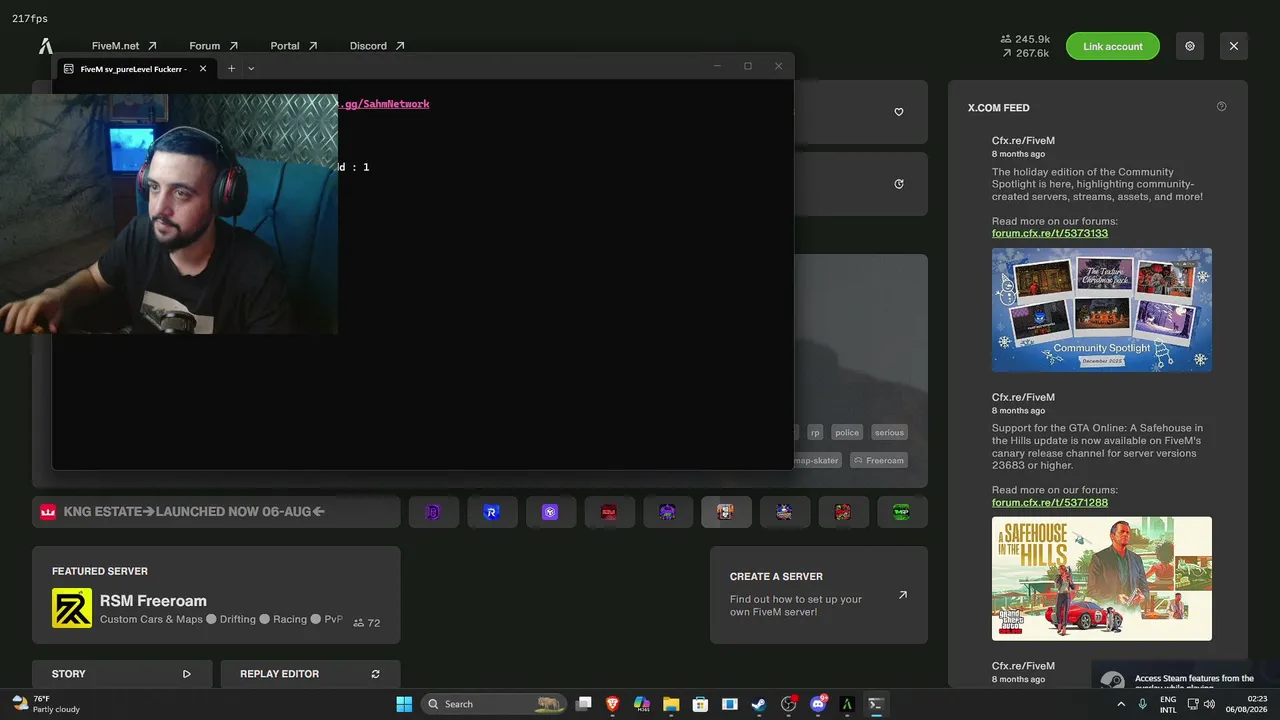Switch to FiveM on the taskbar
The image size is (1280, 720).
pyautogui.click(x=847, y=704)
